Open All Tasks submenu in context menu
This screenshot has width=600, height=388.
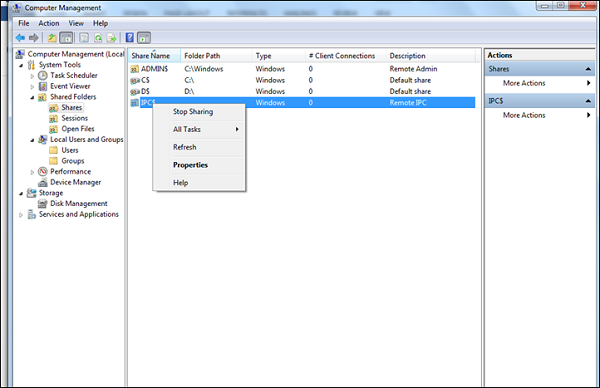pyautogui.click(x=199, y=129)
